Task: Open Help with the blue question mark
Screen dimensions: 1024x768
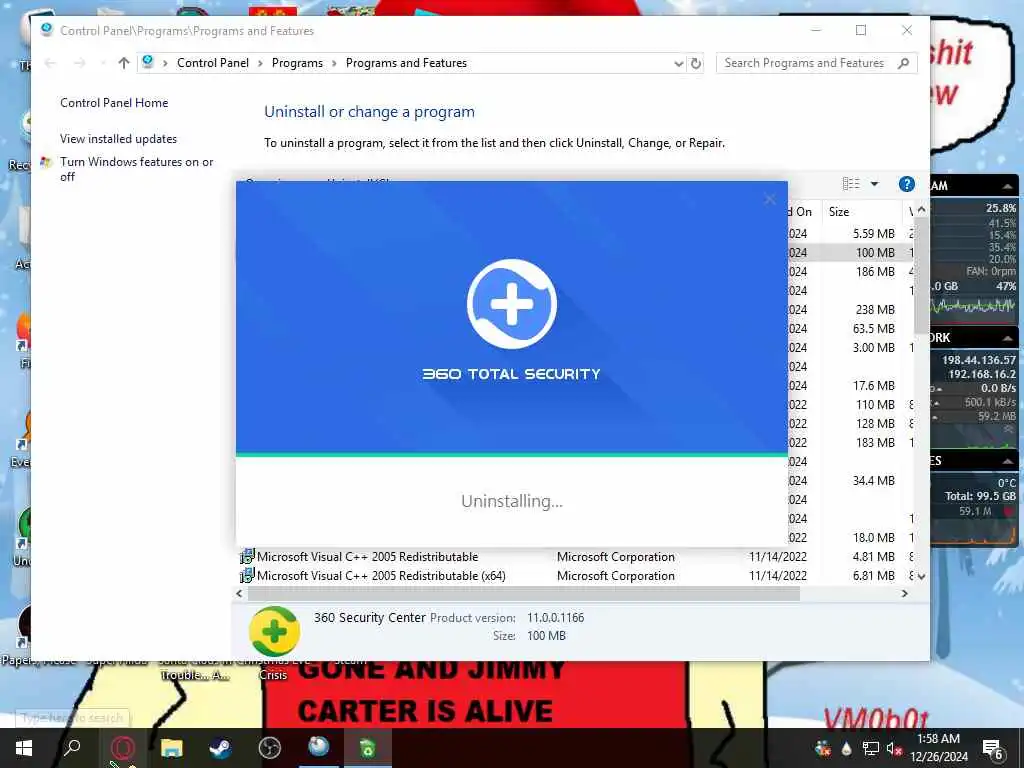Action: 906,184
